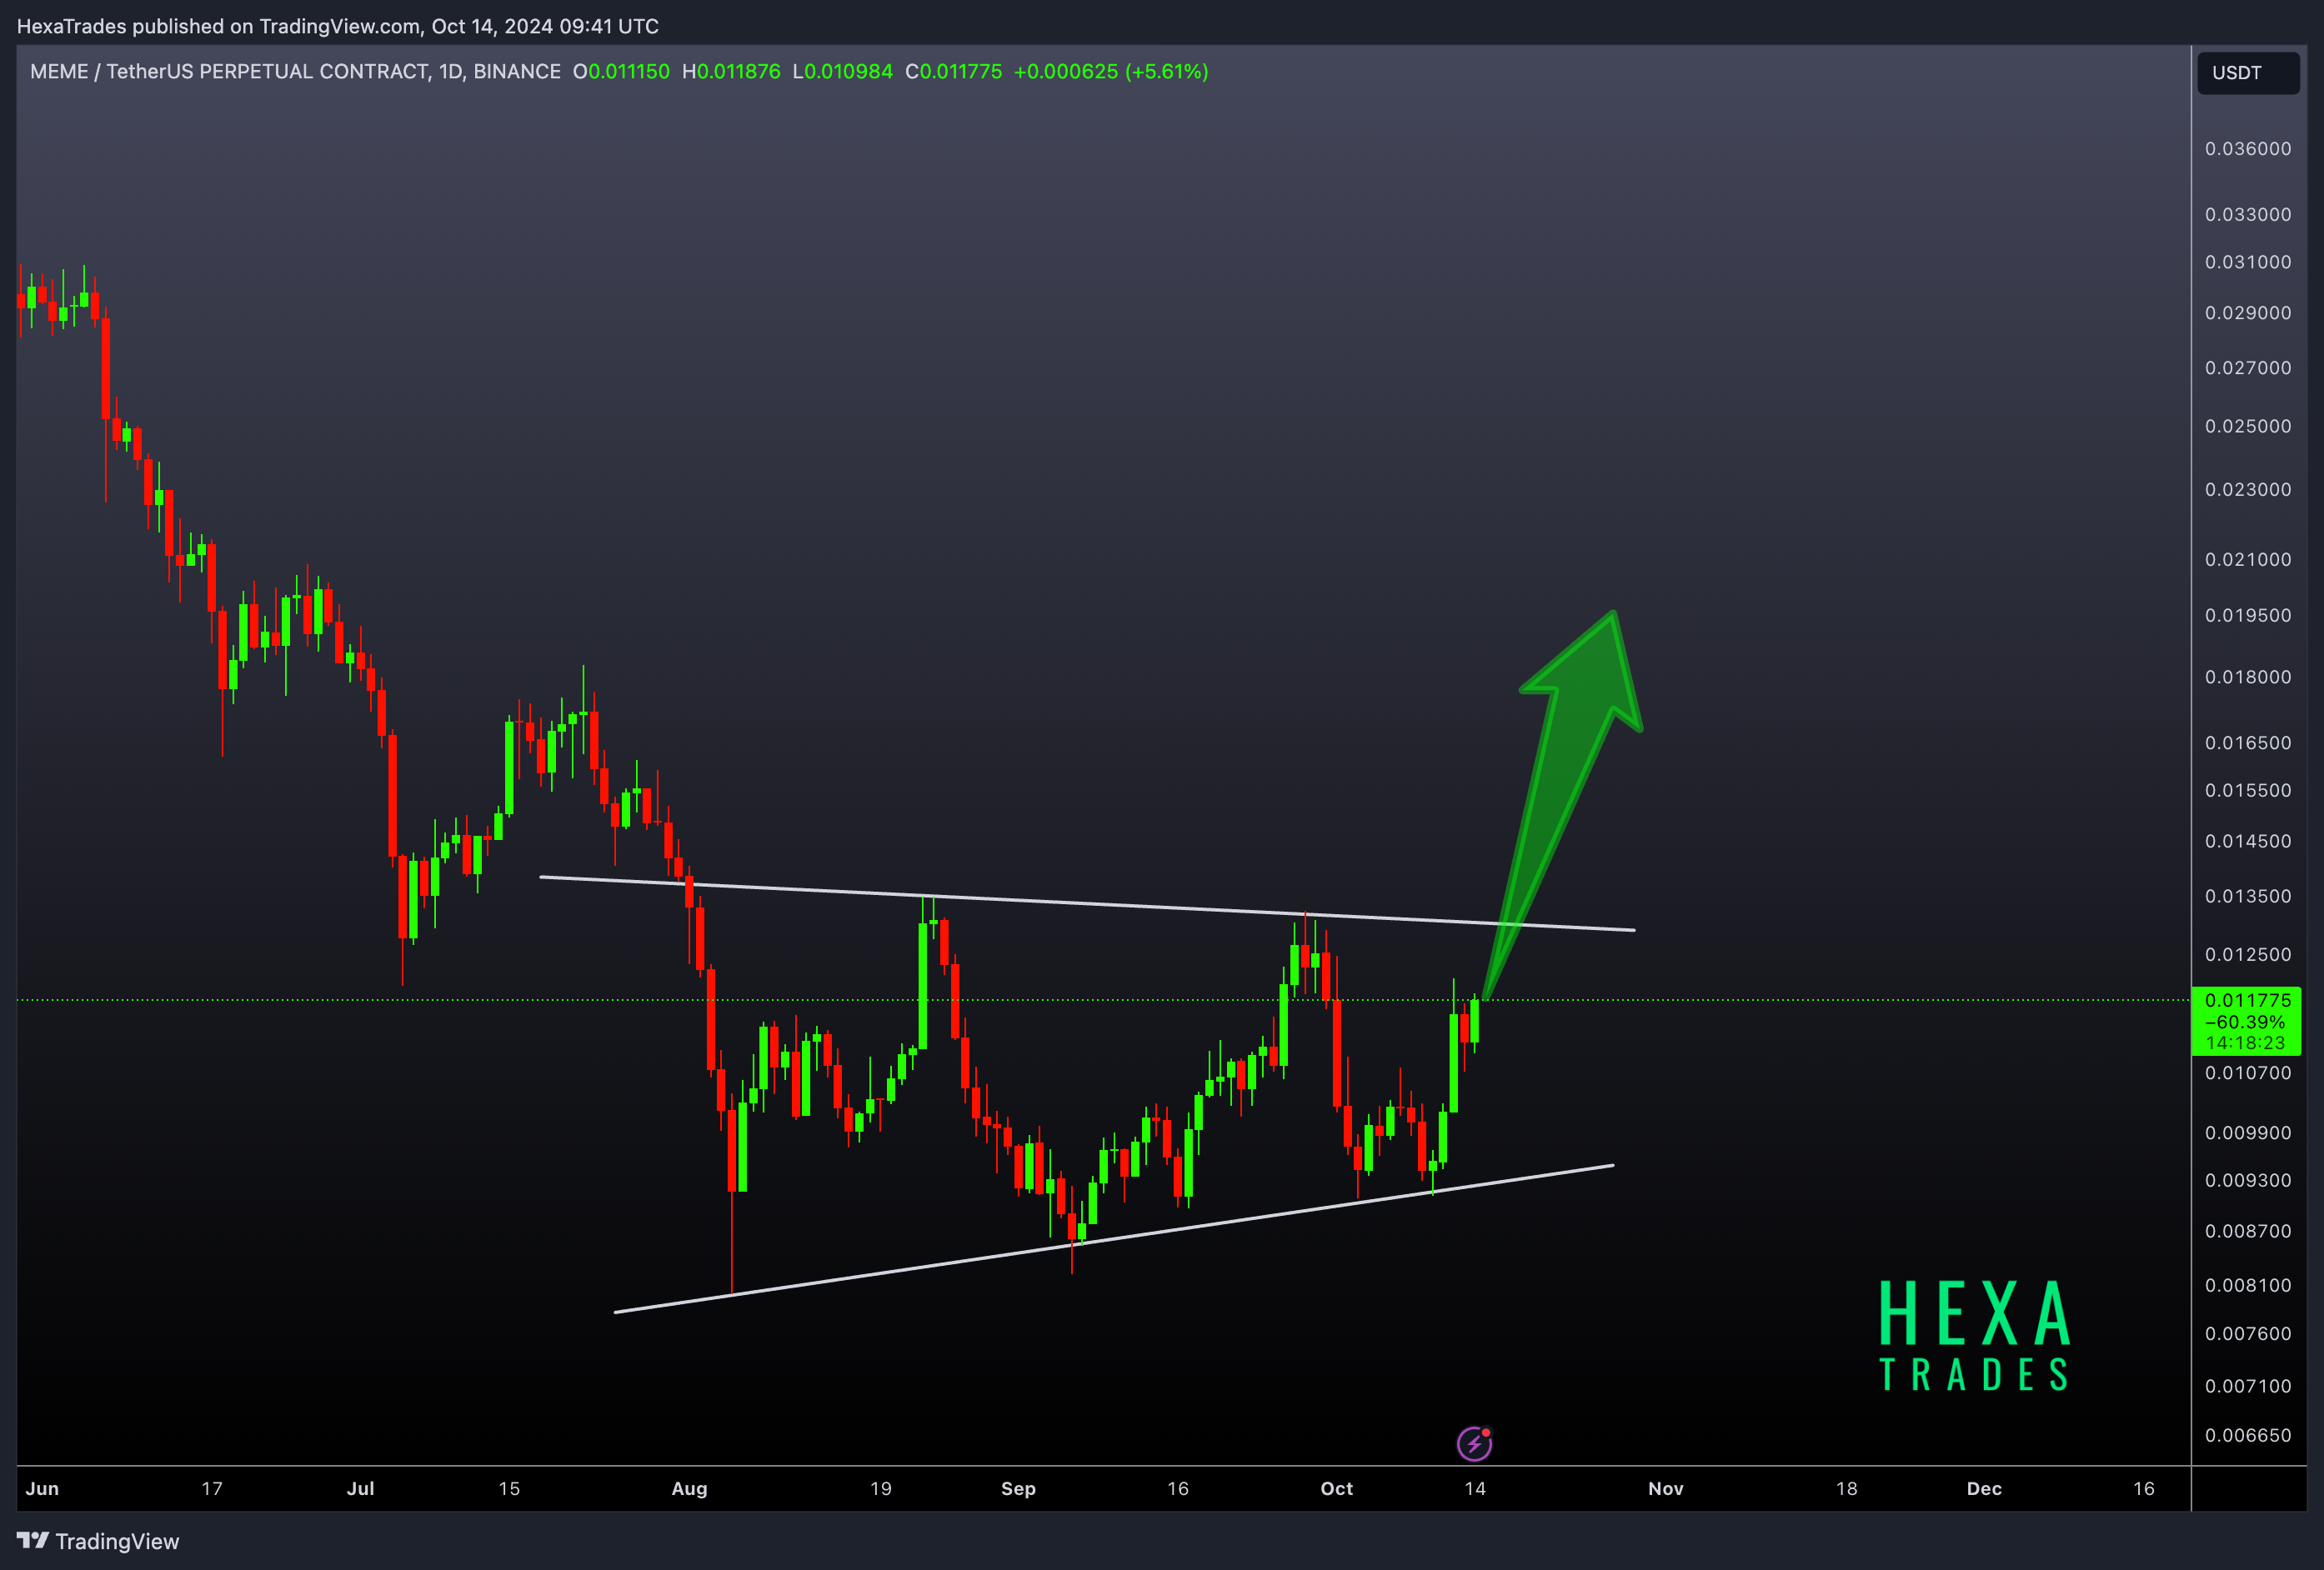Click the Oct date axis label
The image size is (2324, 1570).
point(1337,1489)
